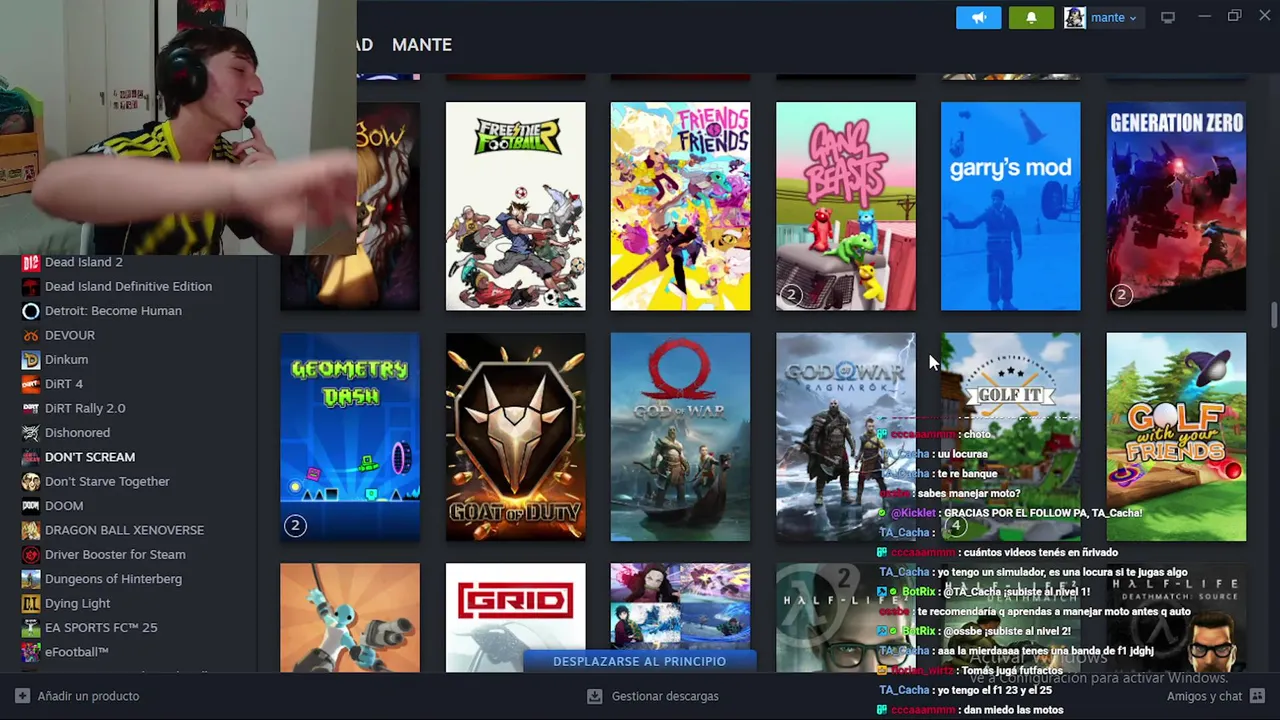Open the Geometry Dash cover
The height and width of the screenshot is (720, 1280).
(x=350, y=437)
